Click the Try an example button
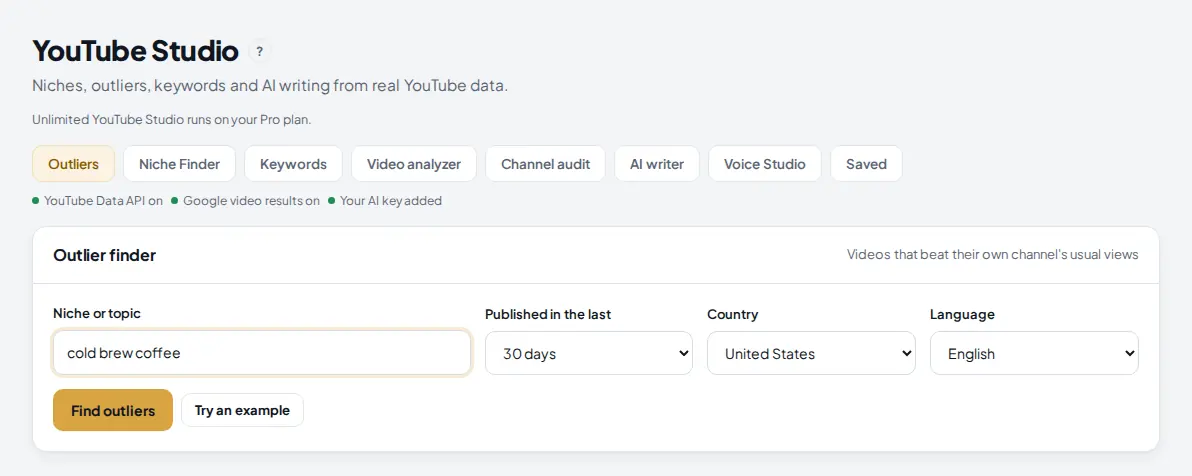The width and height of the screenshot is (1192, 476). (x=243, y=411)
